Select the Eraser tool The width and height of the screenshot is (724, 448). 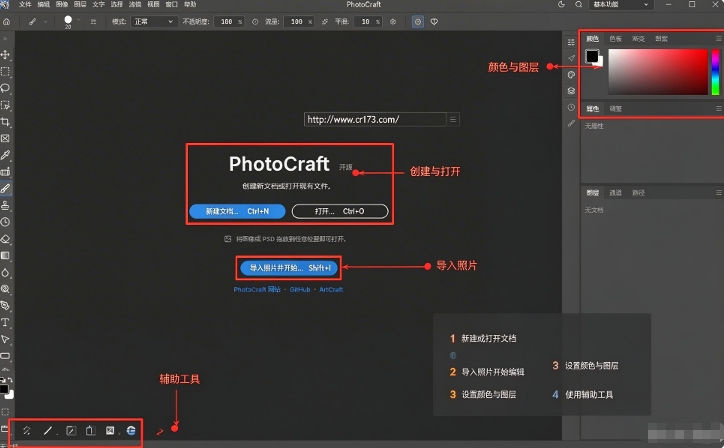(x=5, y=239)
